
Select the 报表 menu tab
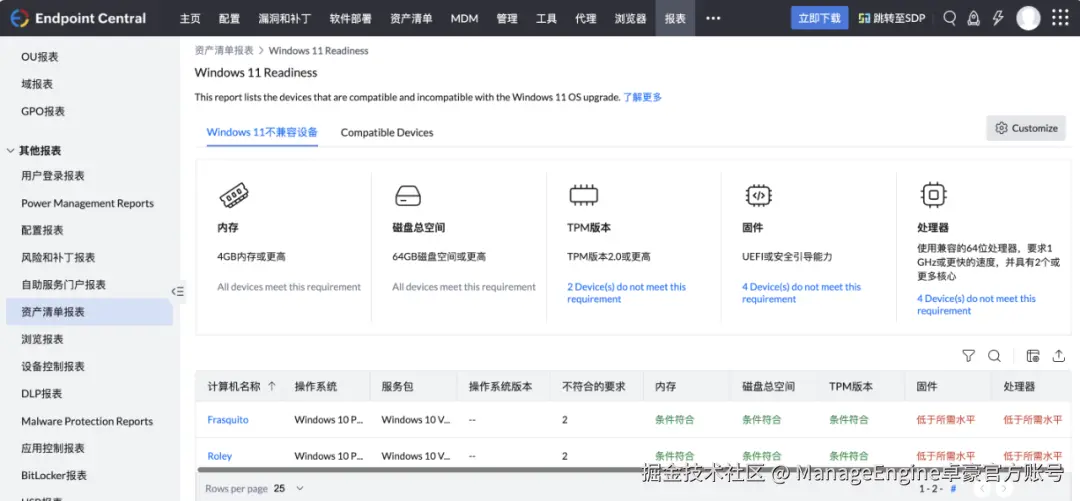(x=675, y=19)
